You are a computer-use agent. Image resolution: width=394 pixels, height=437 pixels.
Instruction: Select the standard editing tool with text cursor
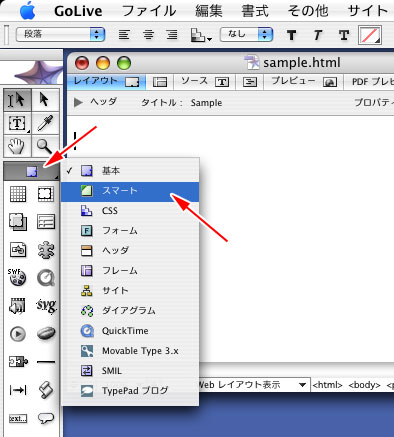coord(18,100)
